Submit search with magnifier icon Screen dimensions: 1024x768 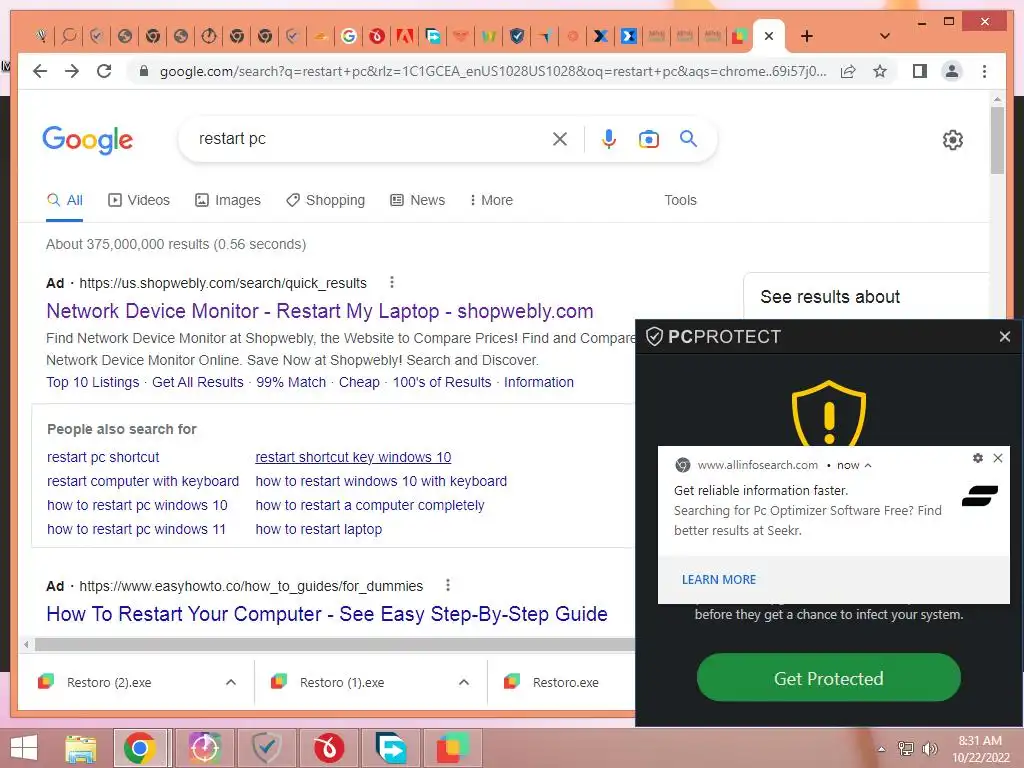688,138
